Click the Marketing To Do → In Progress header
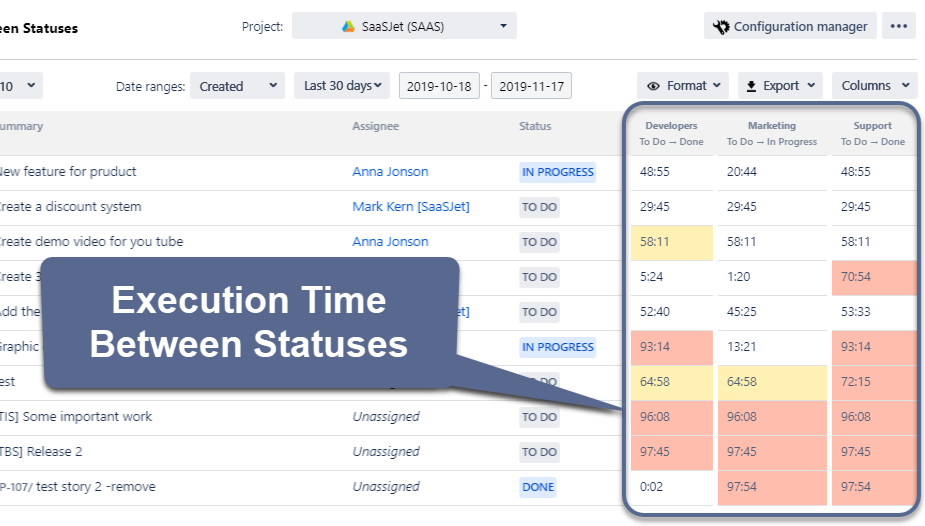Screen dimensions: 925x526 [x=772, y=133]
